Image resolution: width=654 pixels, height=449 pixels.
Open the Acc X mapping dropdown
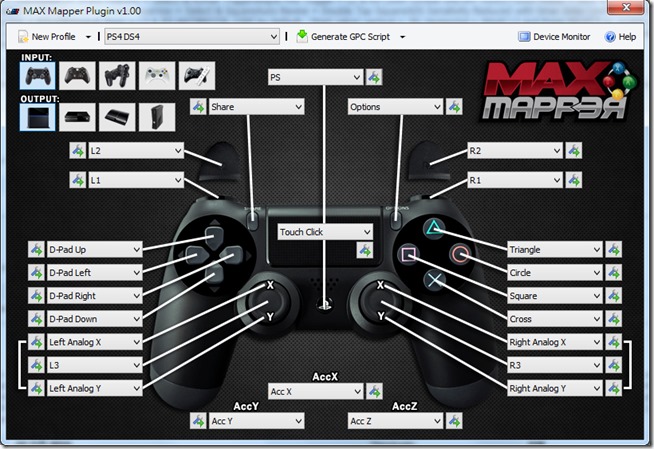(x=315, y=391)
